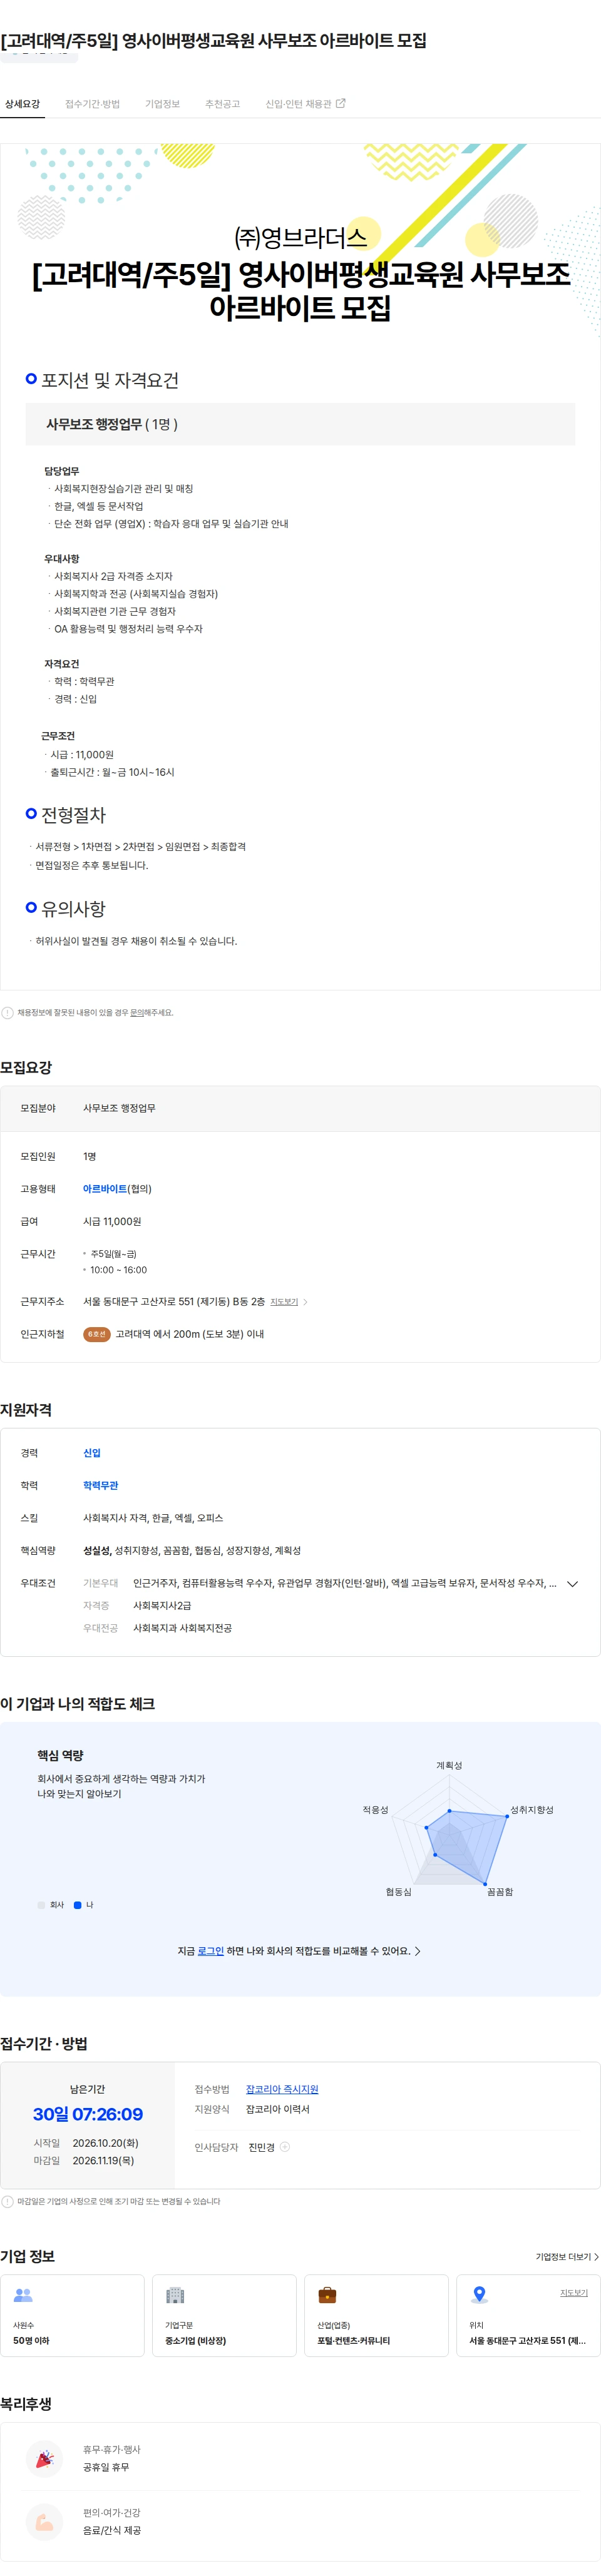Click the 휴무·휴가·행사 party icon
Image resolution: width=601 pixels, height=2576 pixels.
tap(44, 2458)
